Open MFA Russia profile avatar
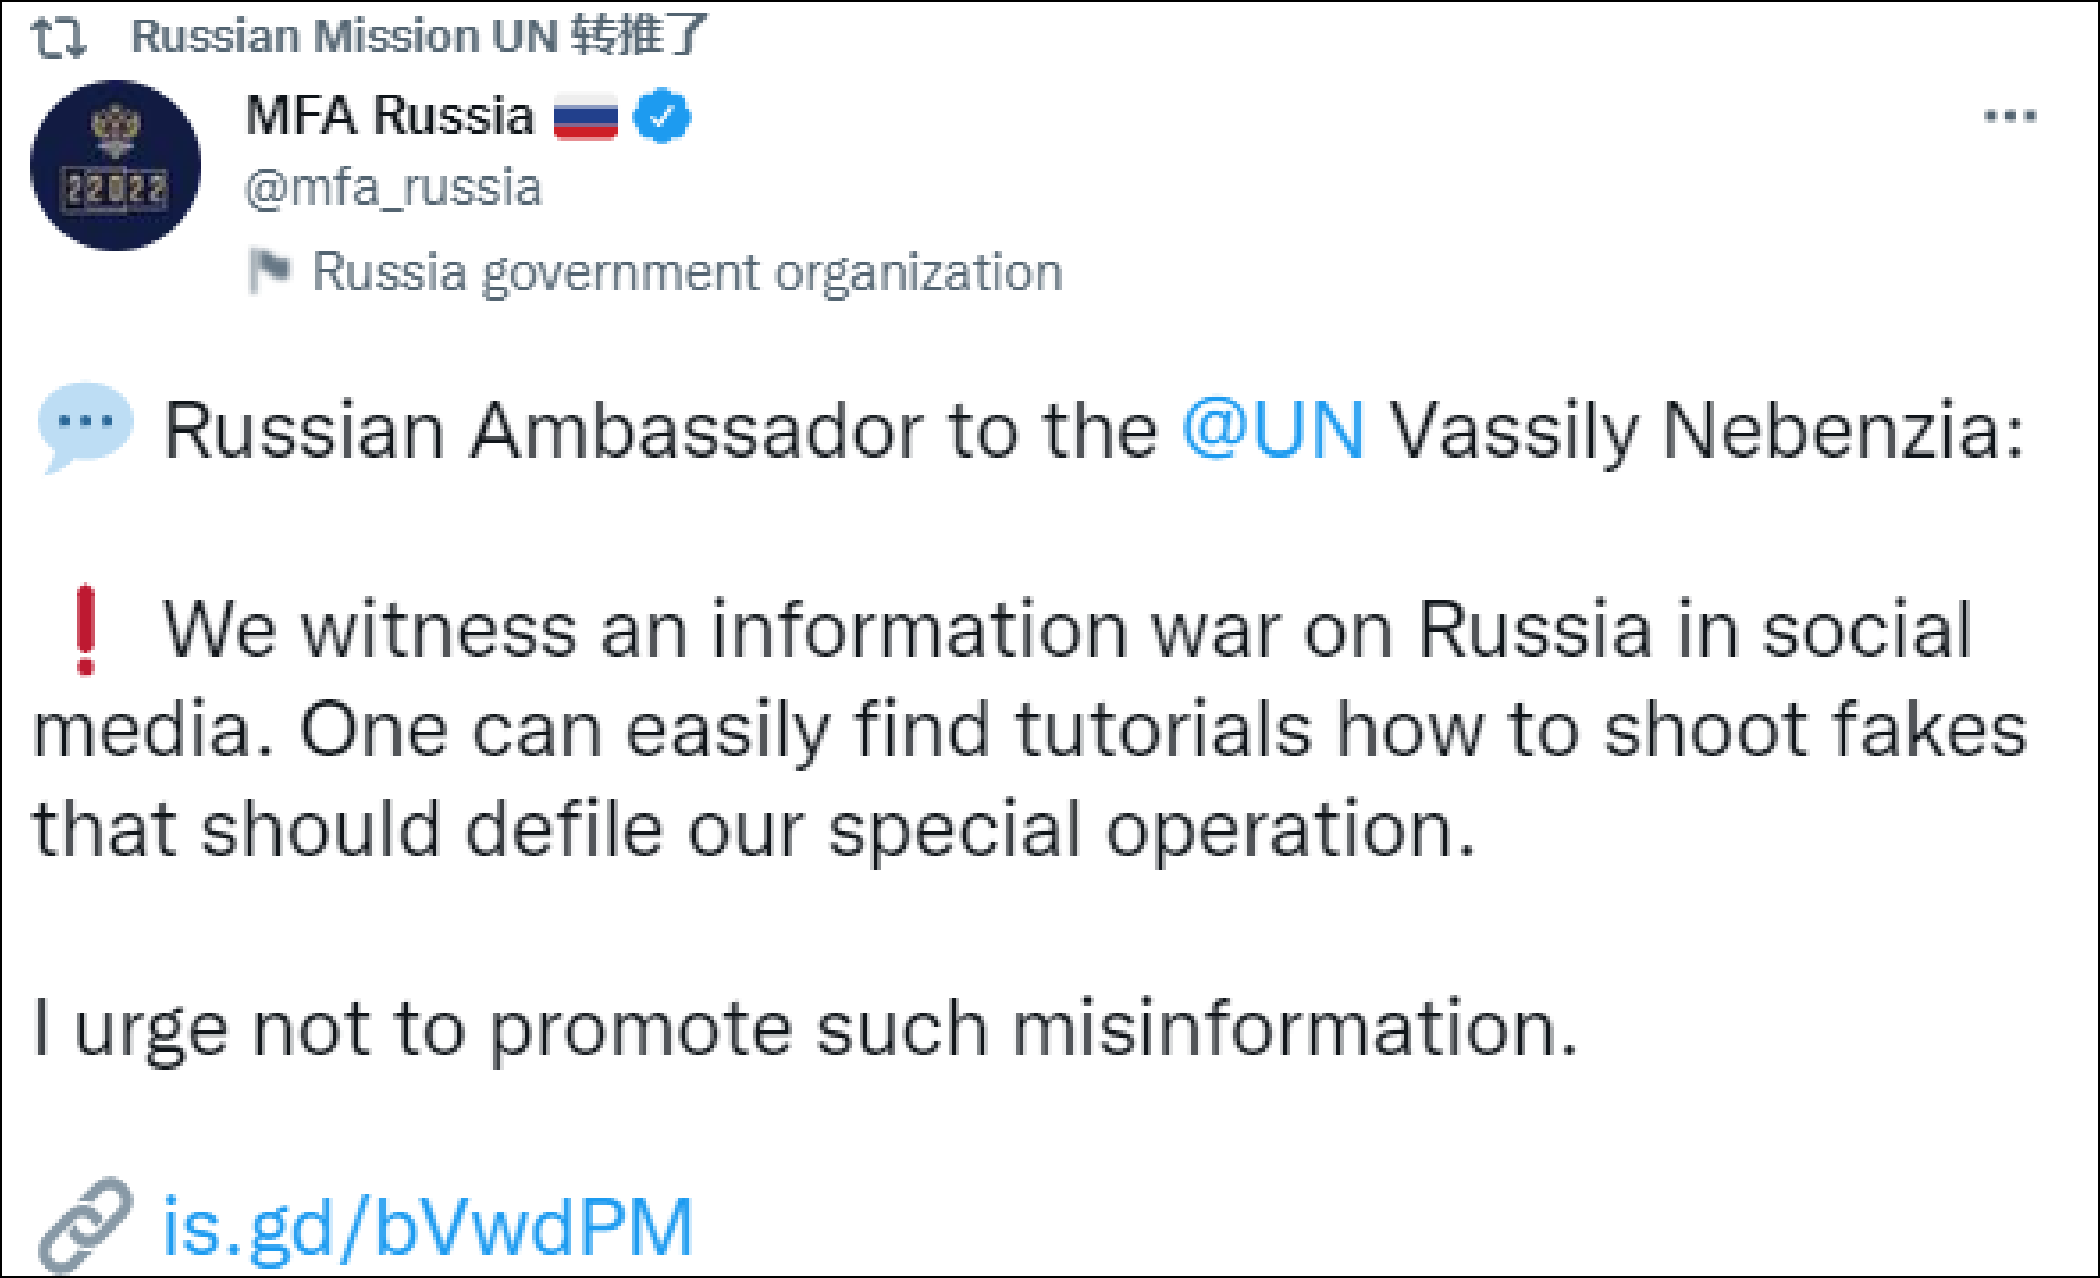The image size is (2100, 1278). click(115, 165)
